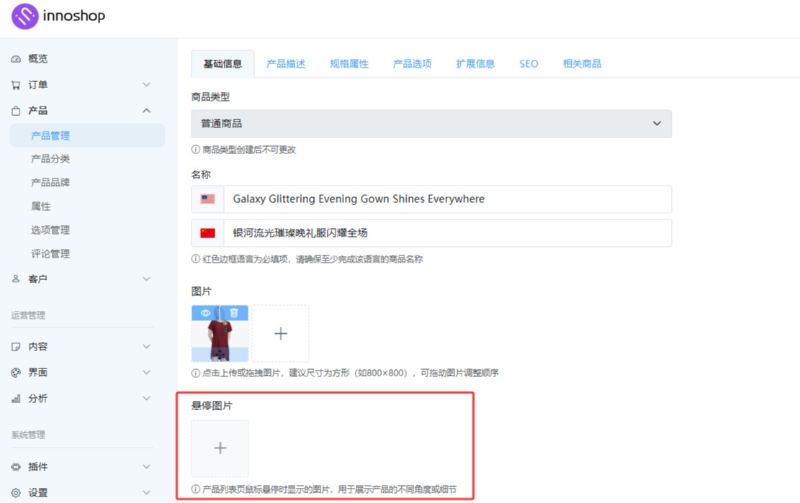The height and width of the screenshot is (503, 800).
Task: Switch to the SEO tab
Action: [528, 64]
